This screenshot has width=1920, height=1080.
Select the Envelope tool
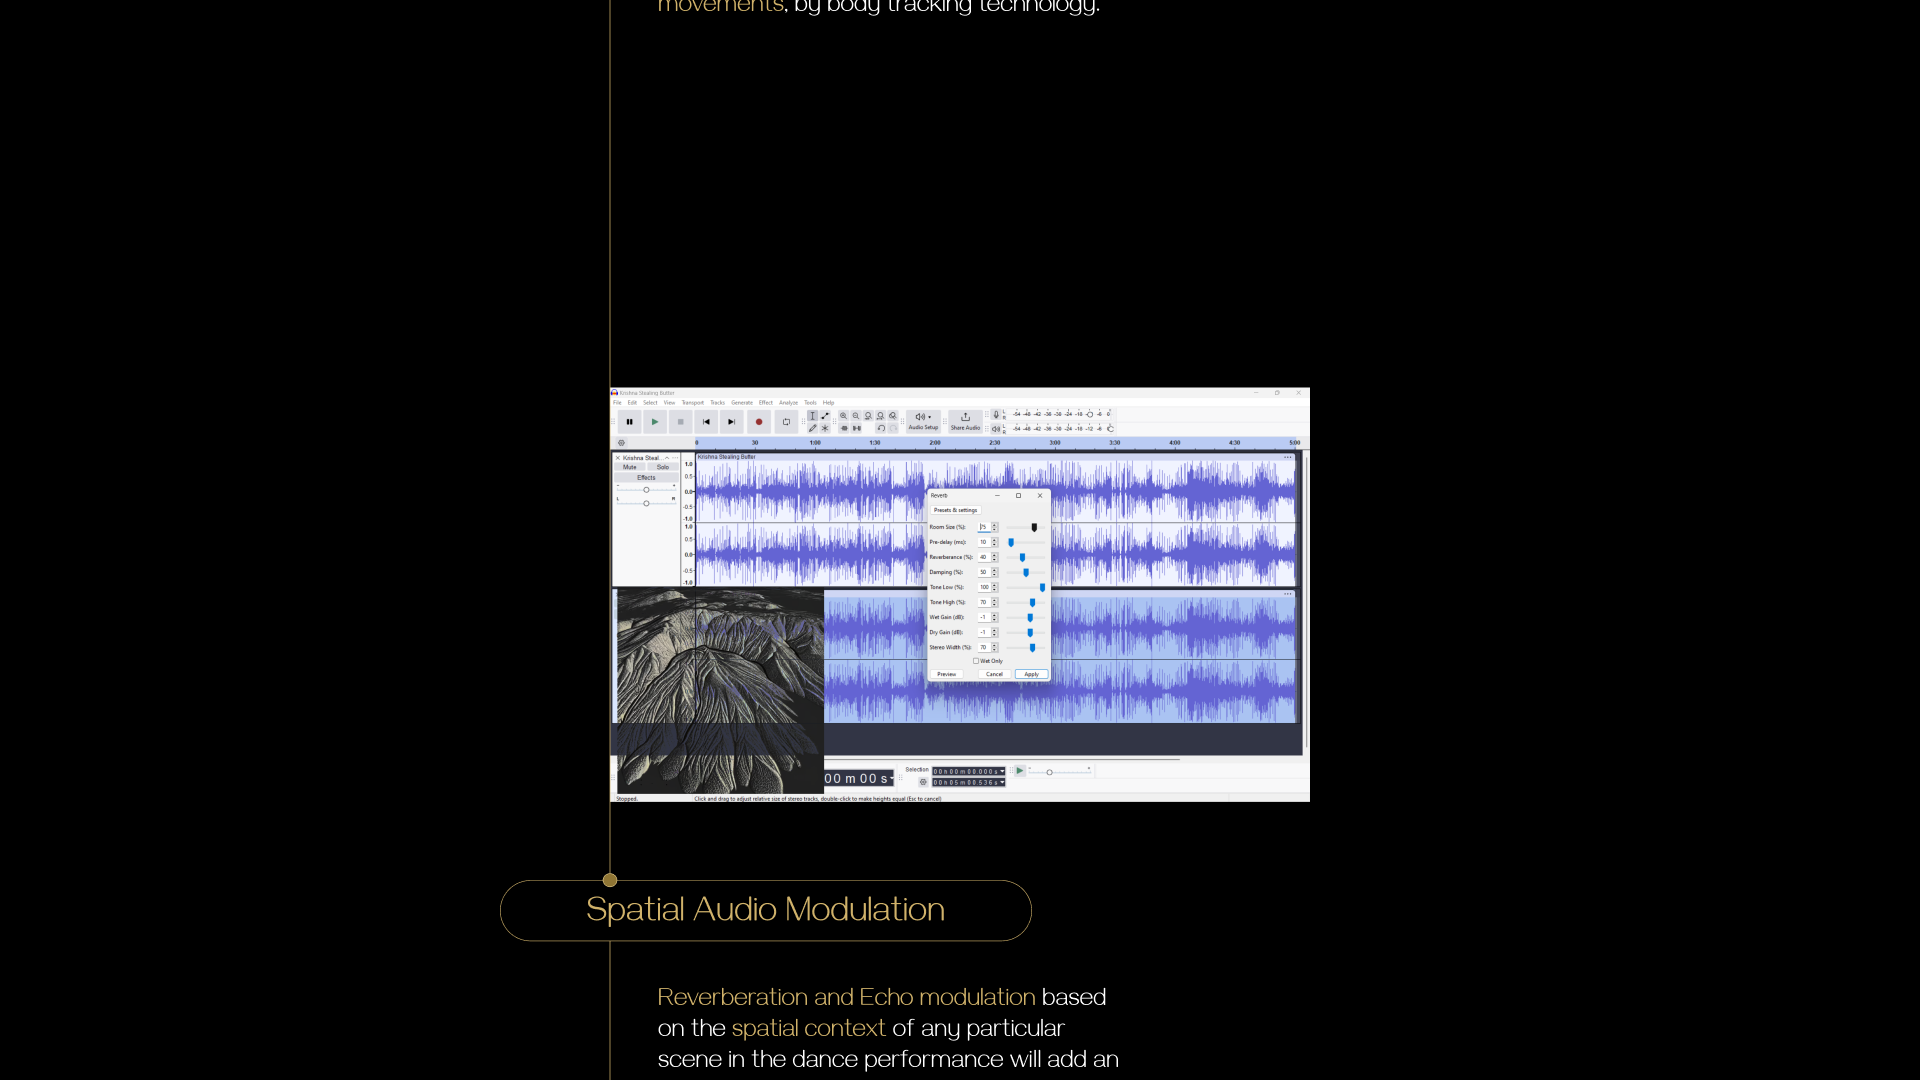coord(825,416)
